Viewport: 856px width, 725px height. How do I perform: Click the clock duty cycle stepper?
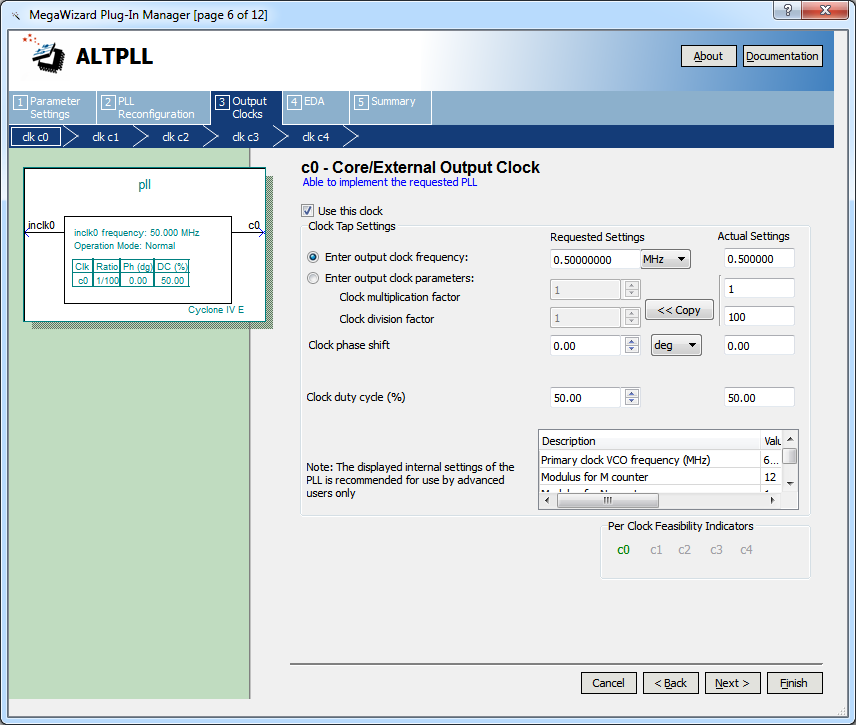[632, 397]
